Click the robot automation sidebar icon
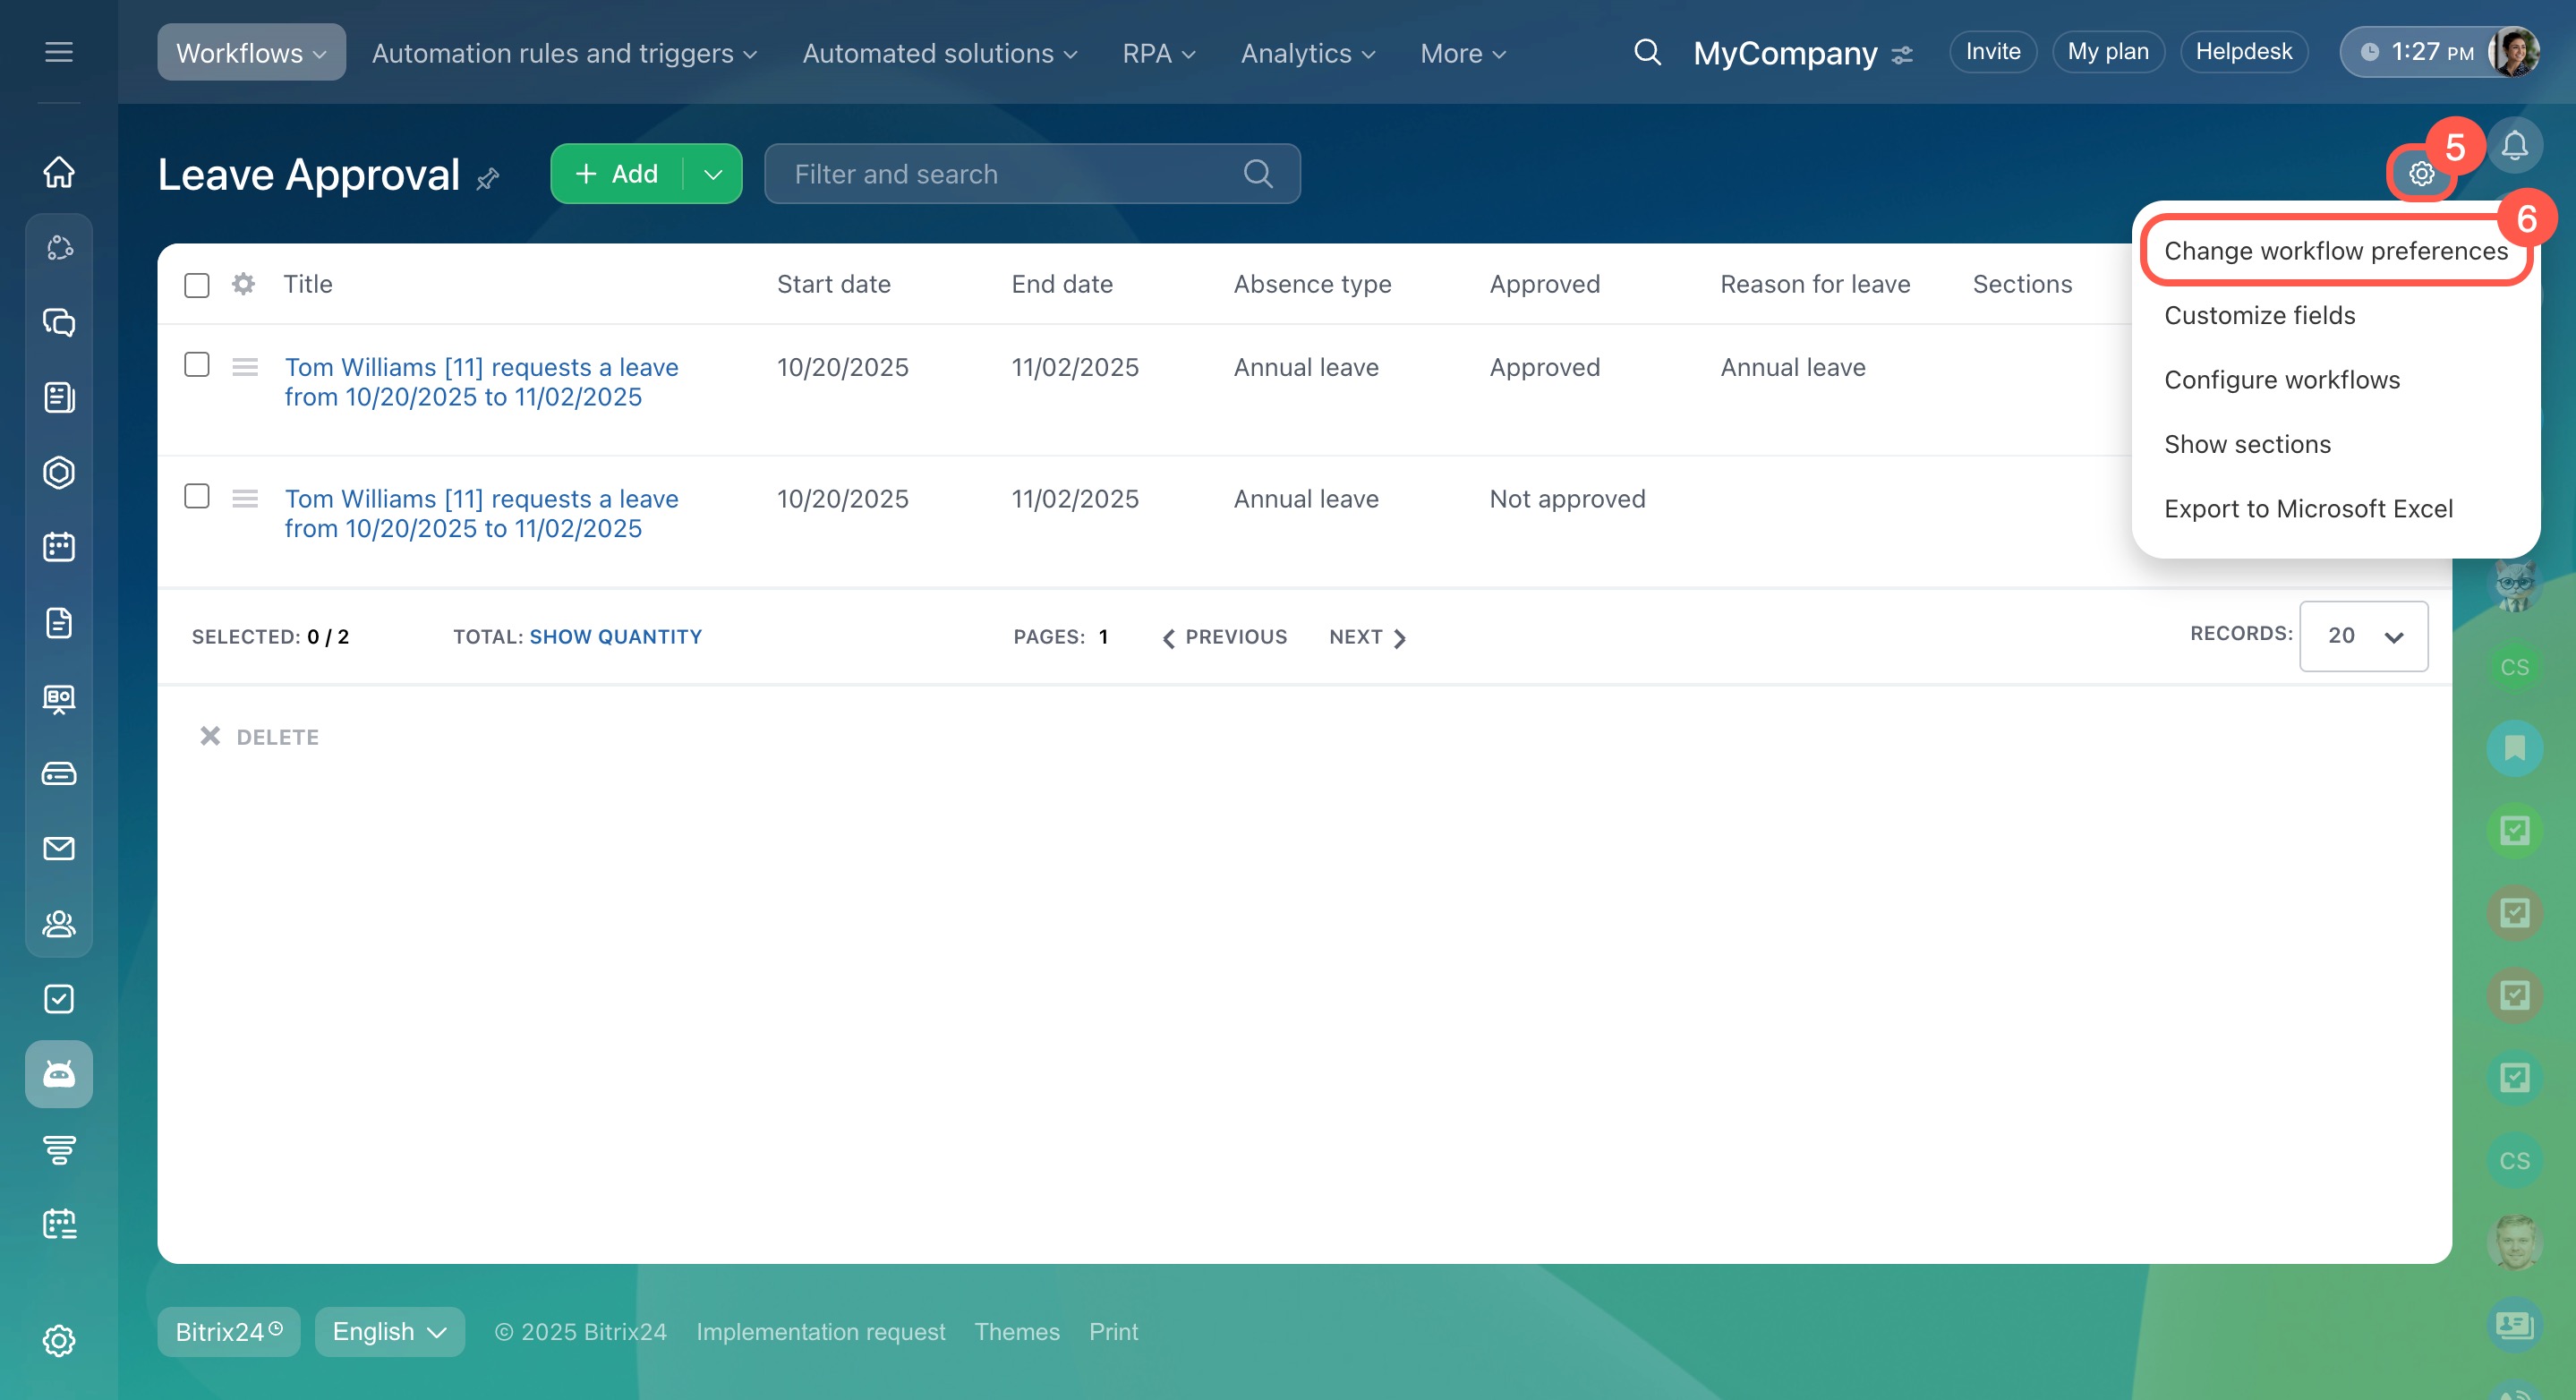 point(59,1074)
